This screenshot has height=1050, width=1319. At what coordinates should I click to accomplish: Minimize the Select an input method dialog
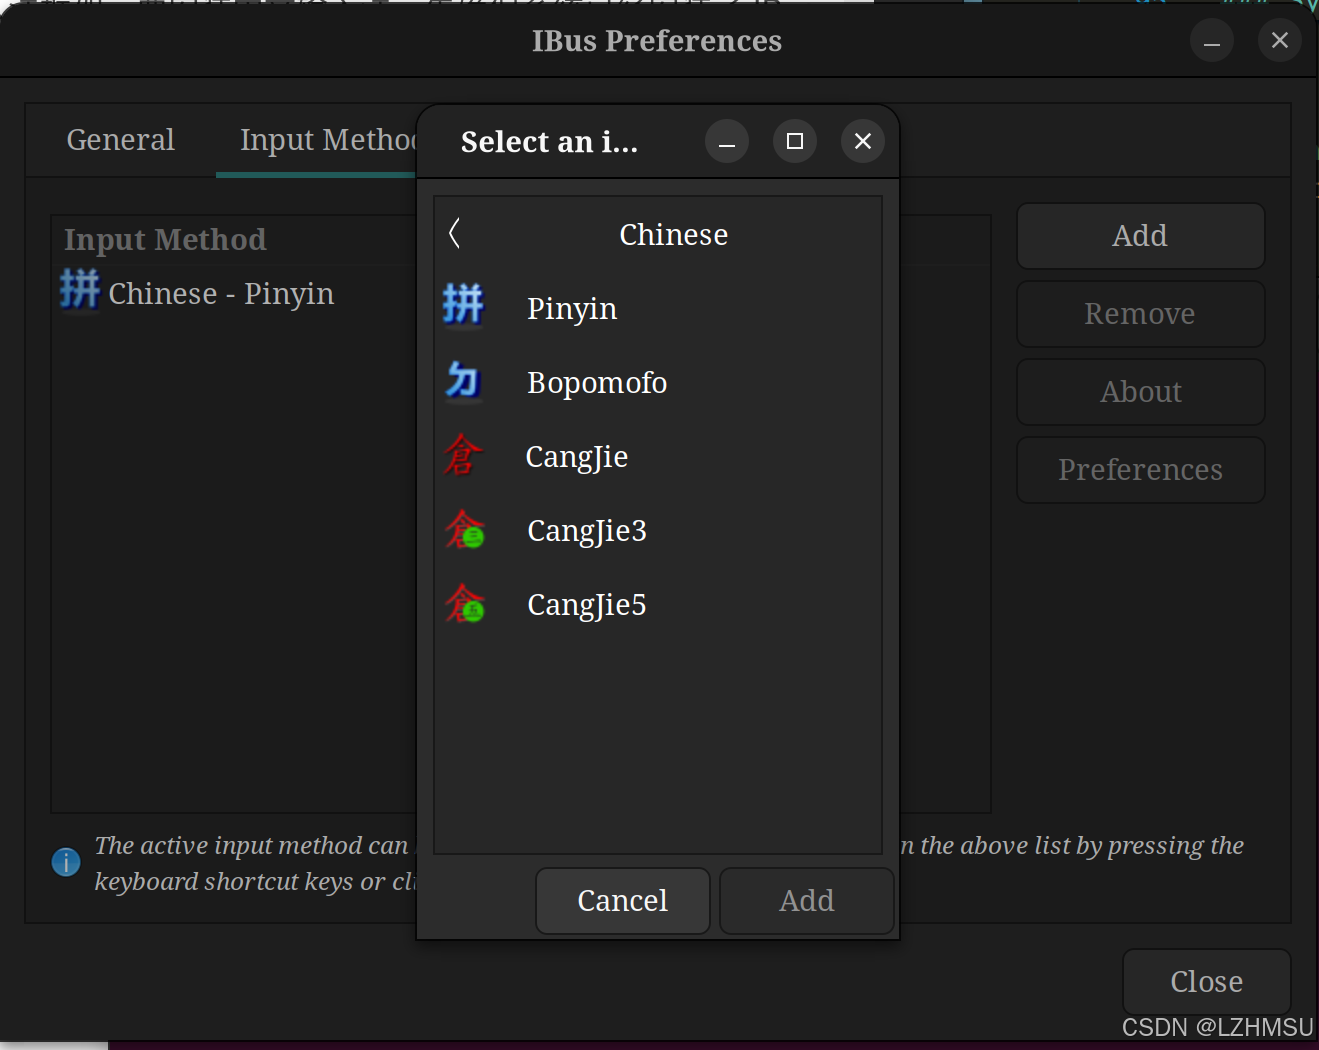click(727, 141)
